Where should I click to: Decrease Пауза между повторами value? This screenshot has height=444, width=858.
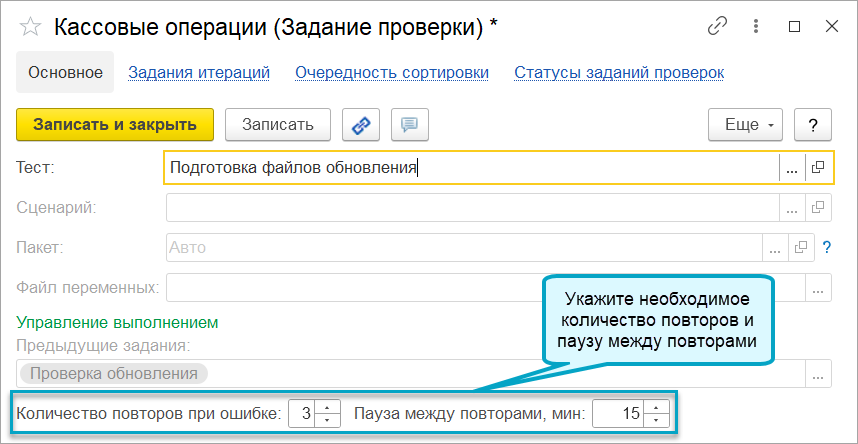pos(656,419)
